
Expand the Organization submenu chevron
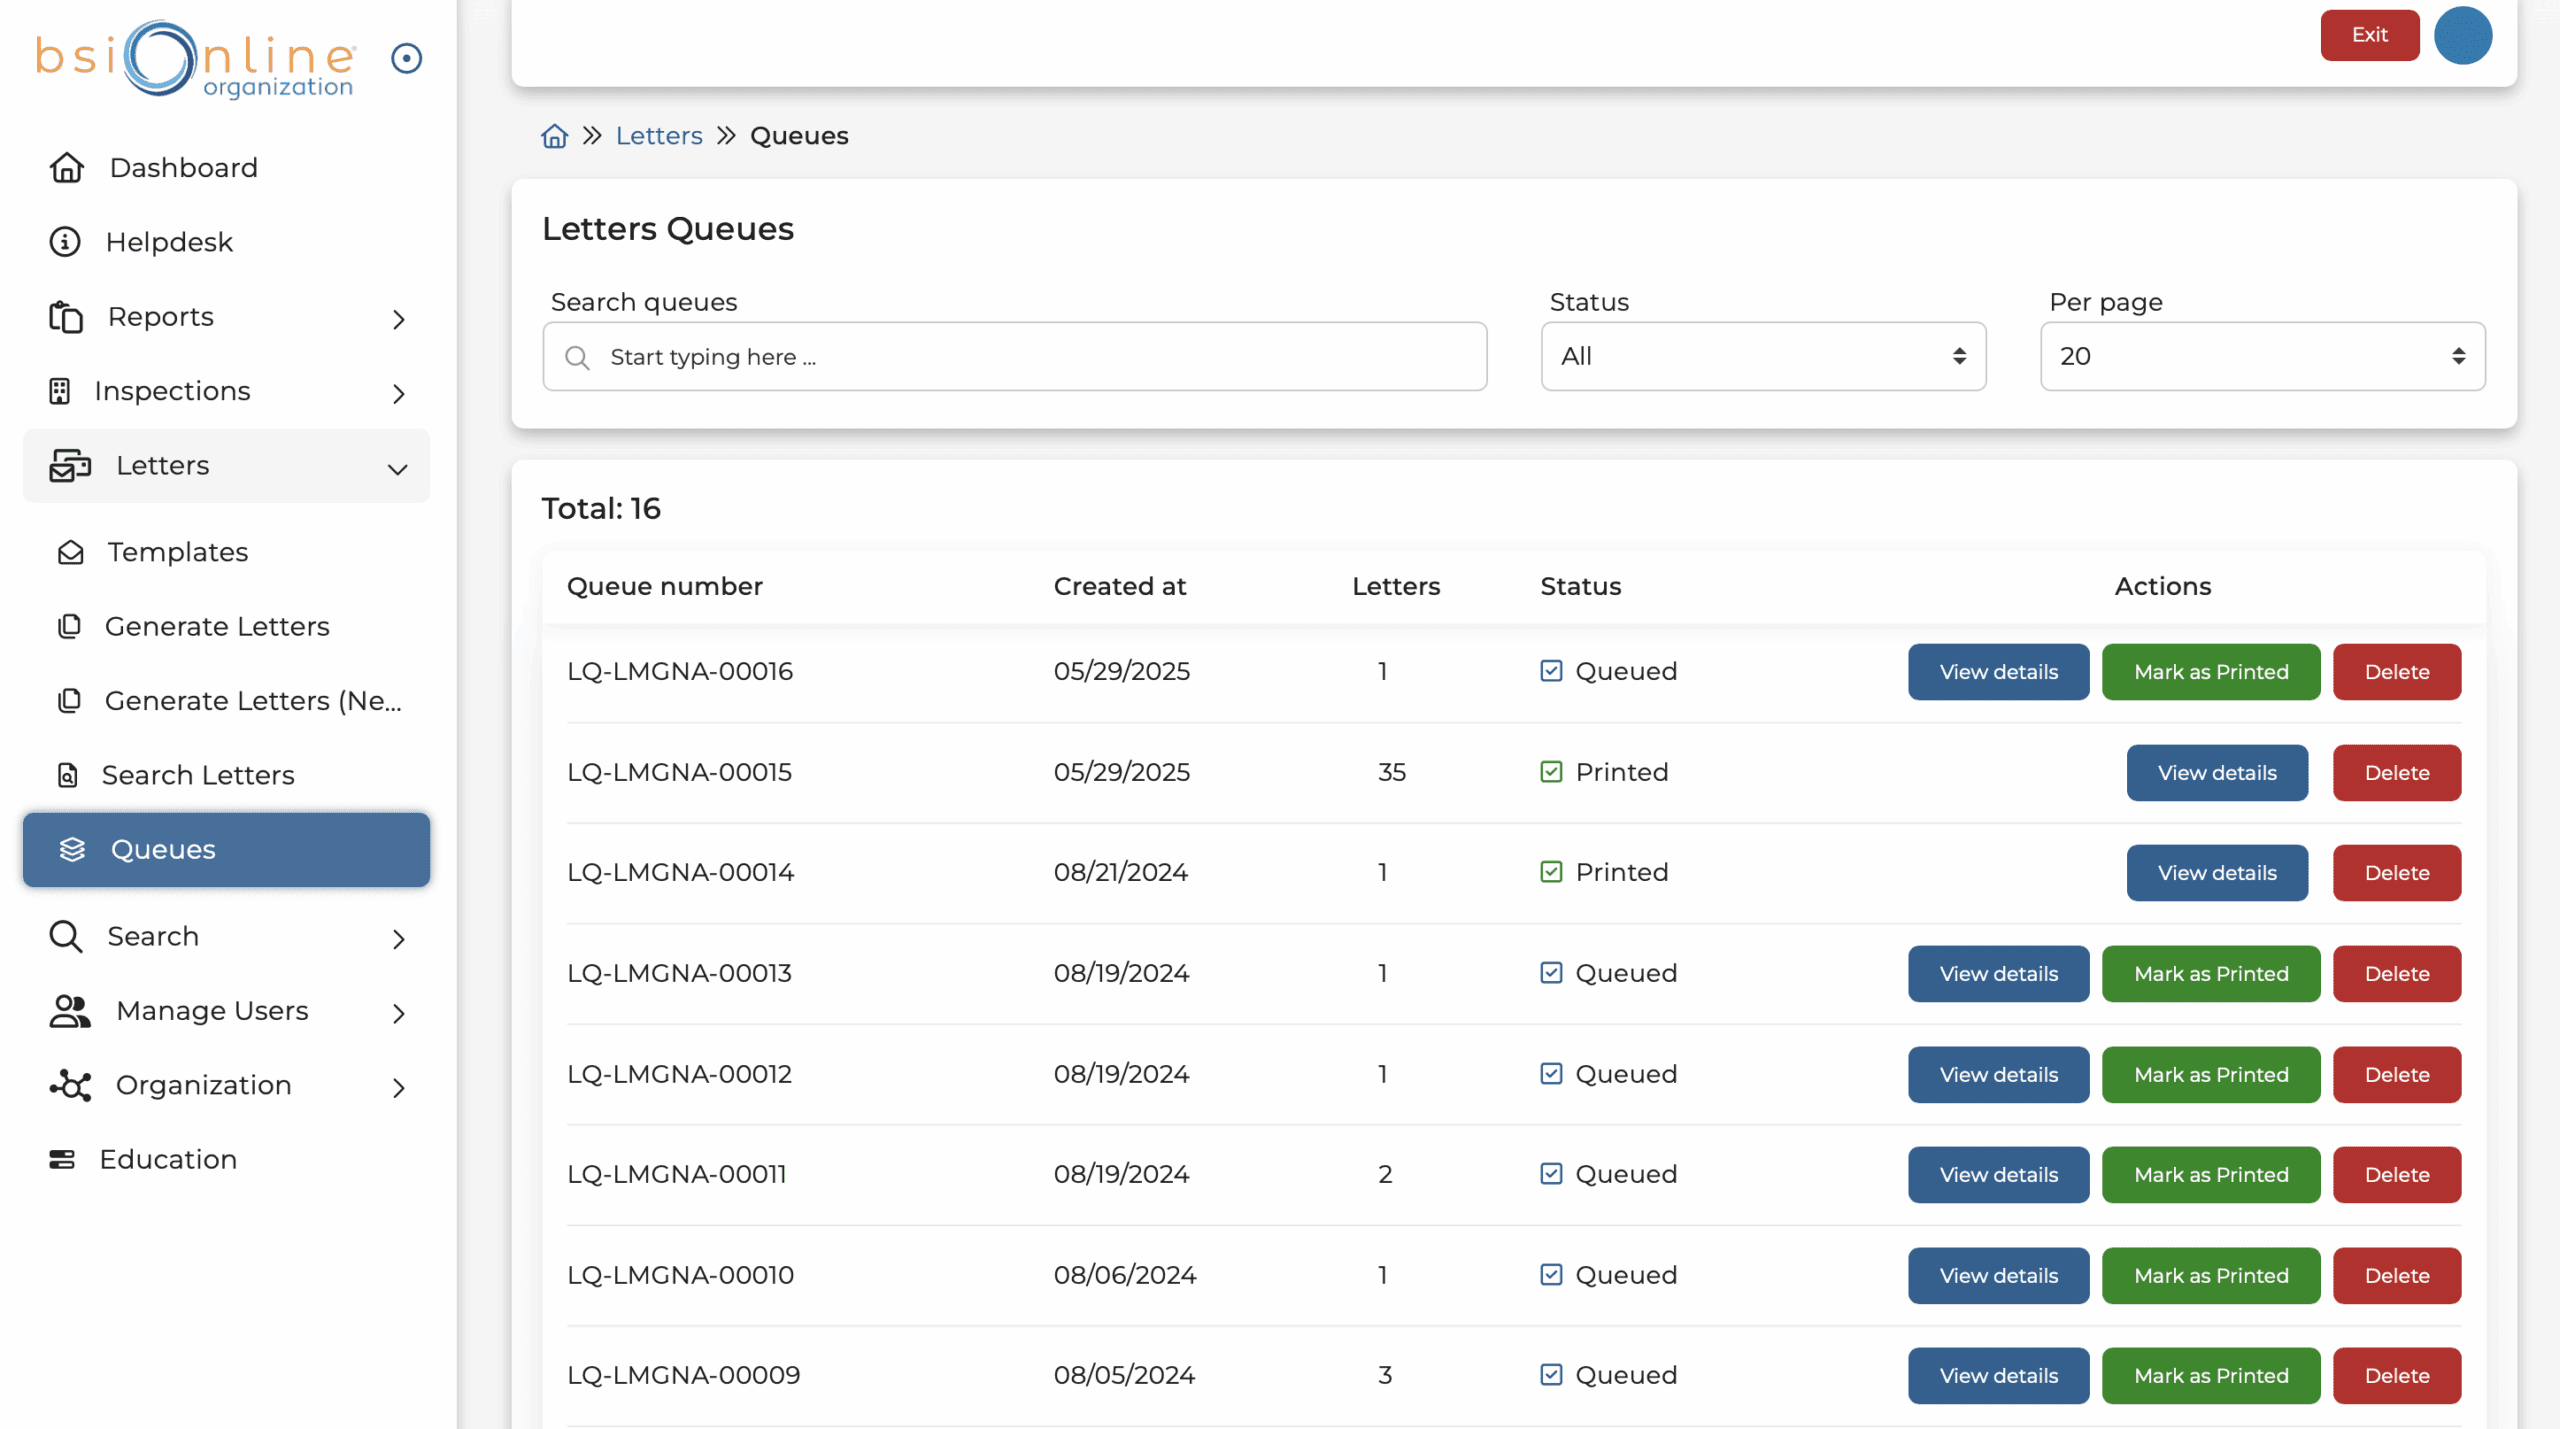pos(399,1087)
